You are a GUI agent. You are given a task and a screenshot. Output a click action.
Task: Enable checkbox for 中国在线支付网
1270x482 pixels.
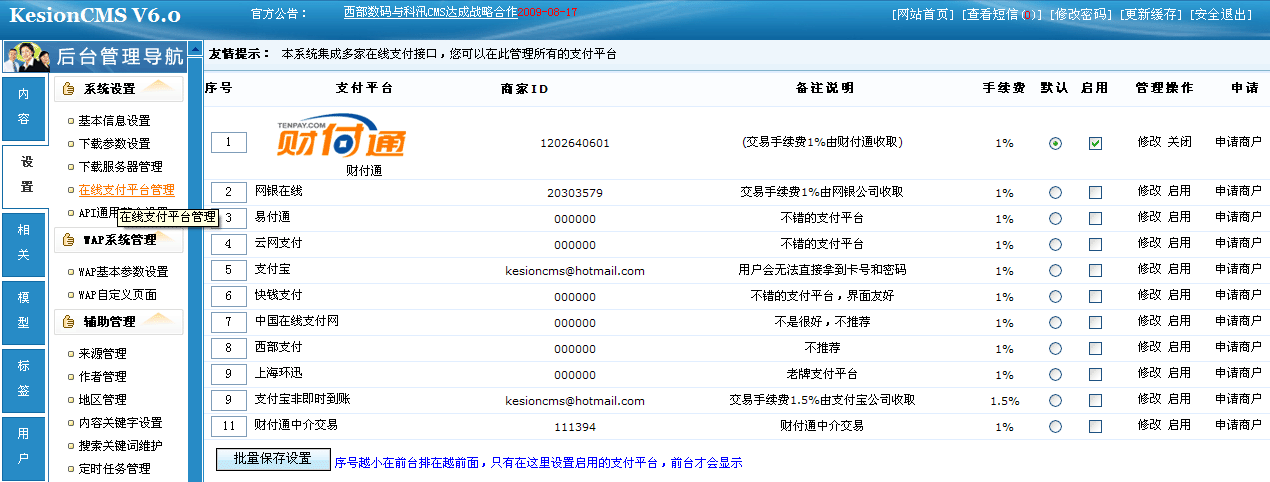pos(1096,322)
